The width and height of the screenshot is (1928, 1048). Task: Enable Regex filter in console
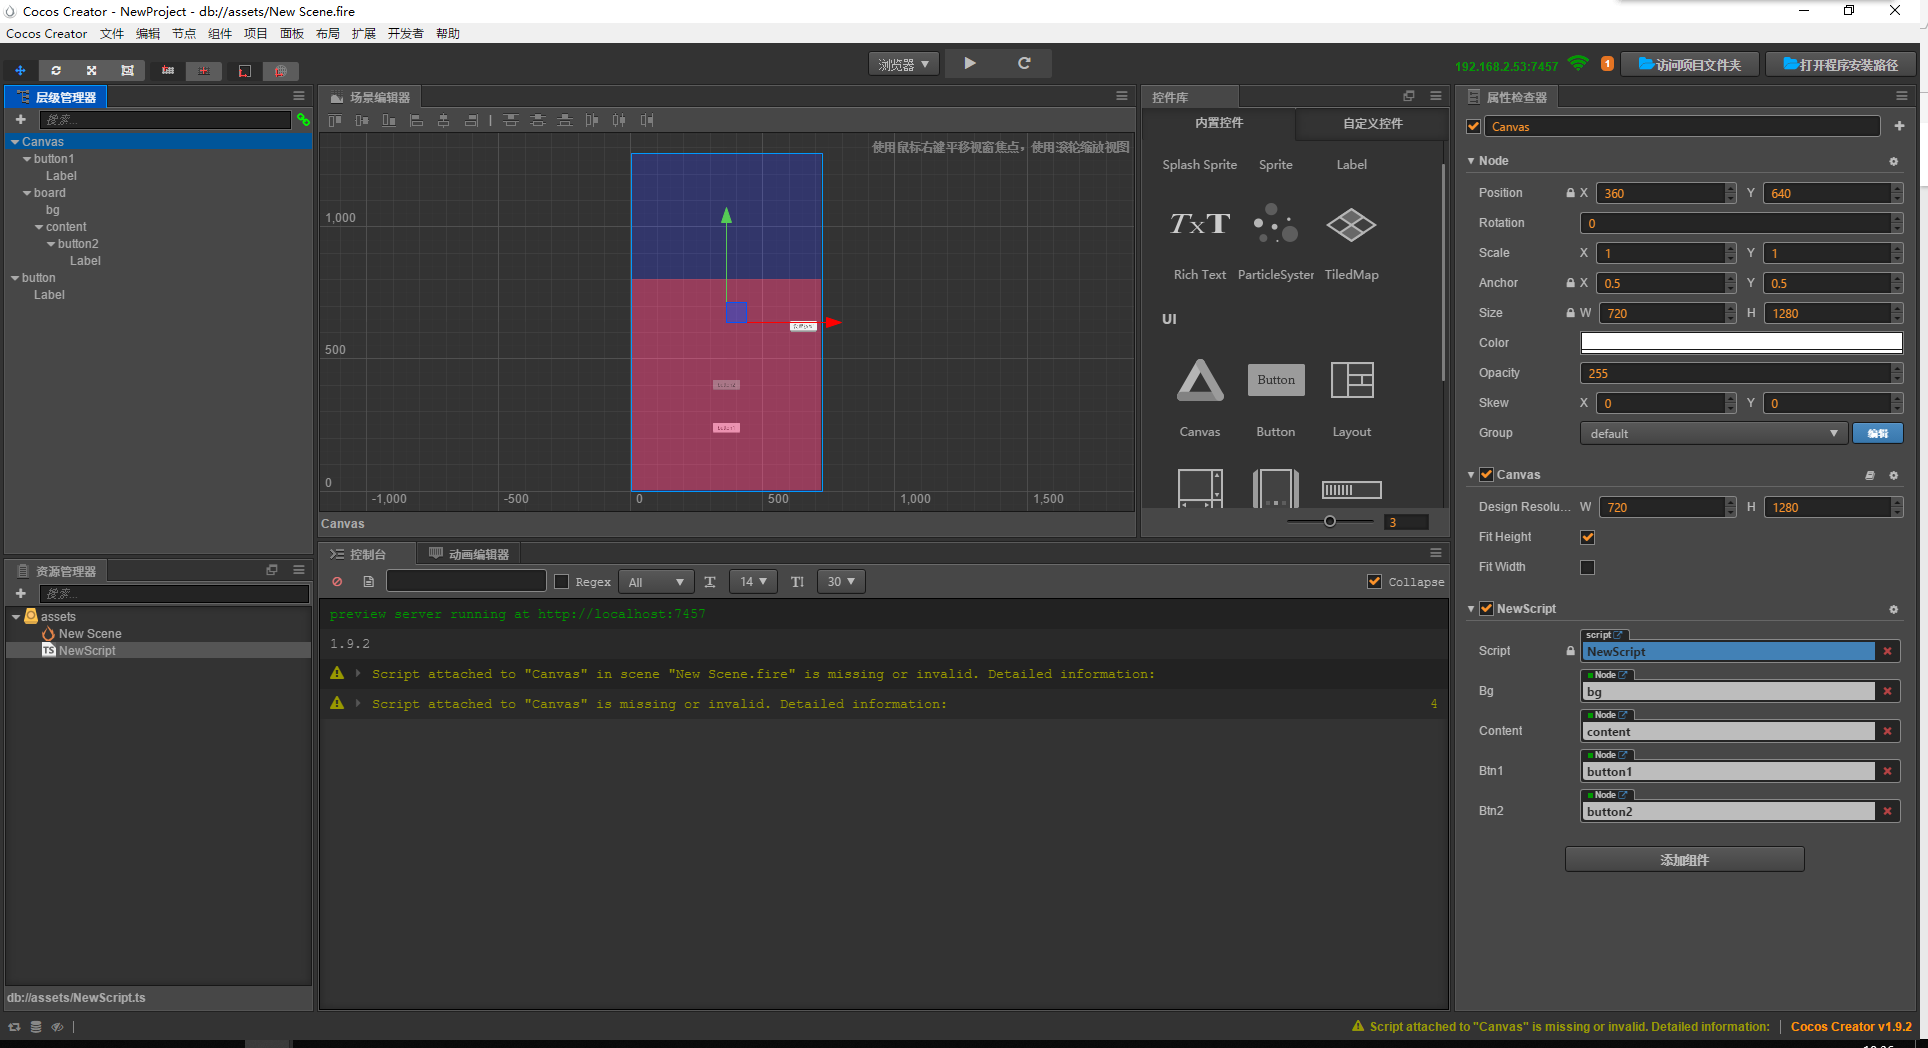tap(561, 582)
